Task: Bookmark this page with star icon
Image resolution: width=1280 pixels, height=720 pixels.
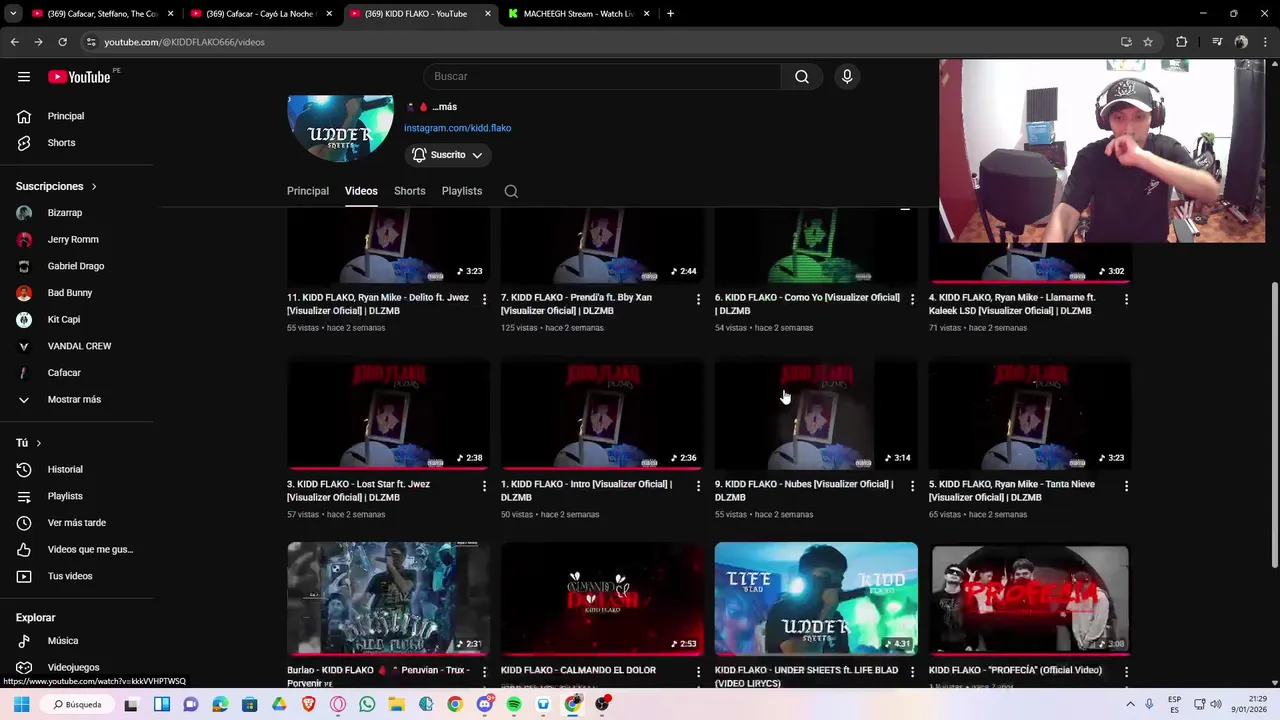Action: [1148, 42]
